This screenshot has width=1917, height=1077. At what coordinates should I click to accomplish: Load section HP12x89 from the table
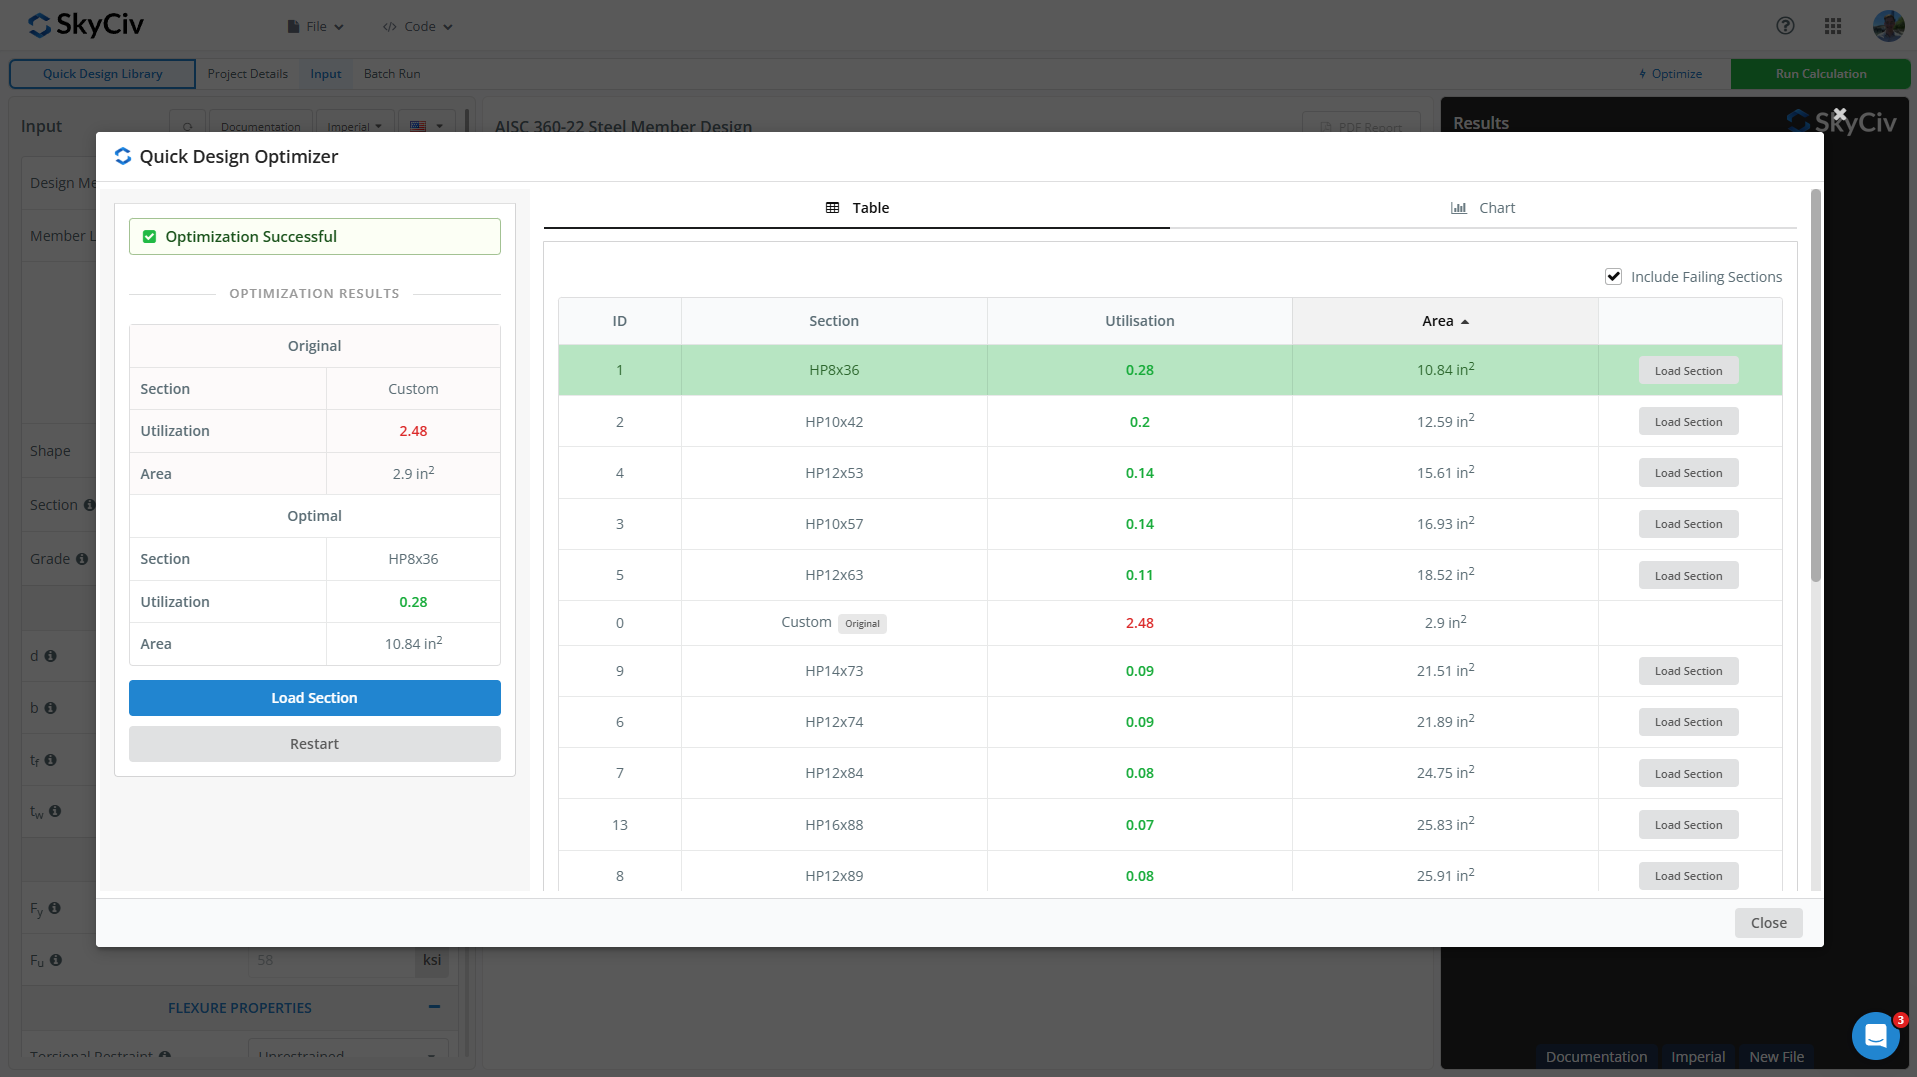[x=1688, y=876]
